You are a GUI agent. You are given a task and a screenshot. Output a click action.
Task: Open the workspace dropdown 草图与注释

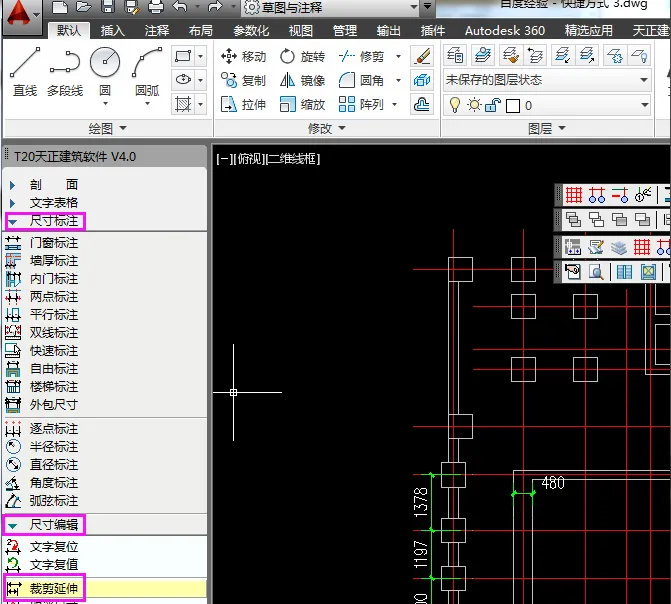(x=330, y=7)
